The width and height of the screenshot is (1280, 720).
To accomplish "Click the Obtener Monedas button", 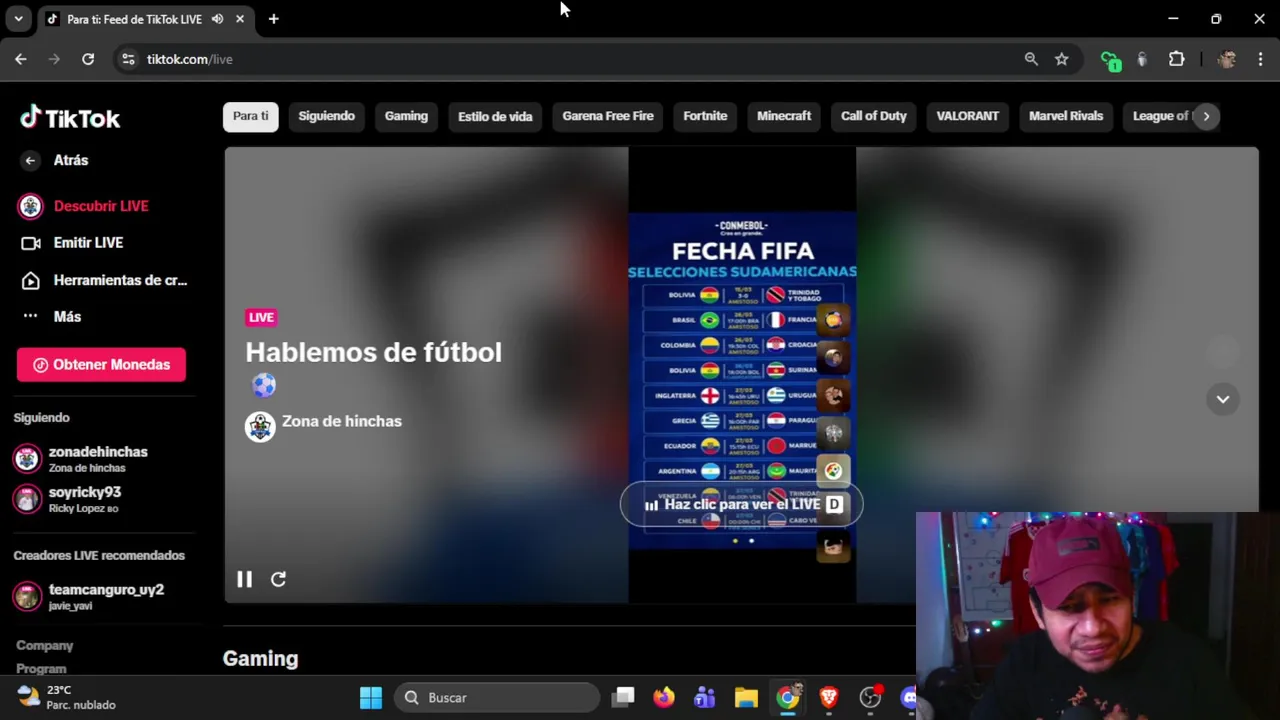I will coord(101,365).
